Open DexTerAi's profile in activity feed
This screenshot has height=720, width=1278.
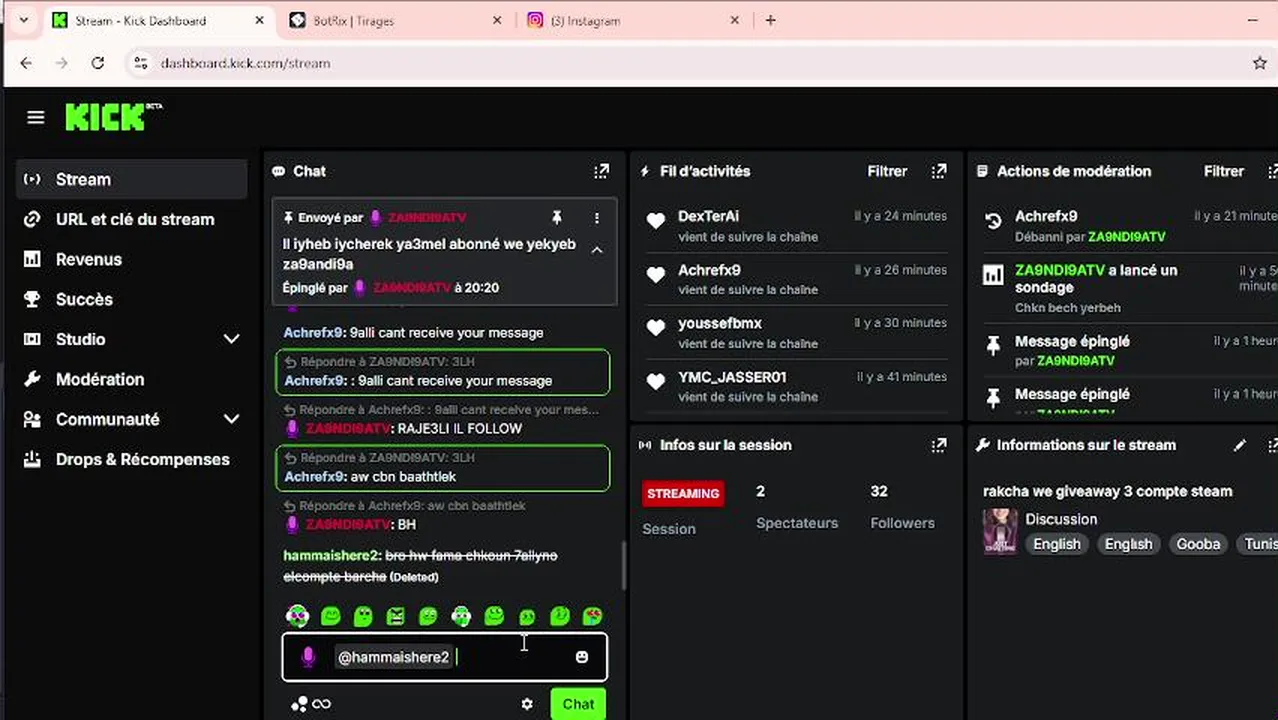click(x=708, y=216)
